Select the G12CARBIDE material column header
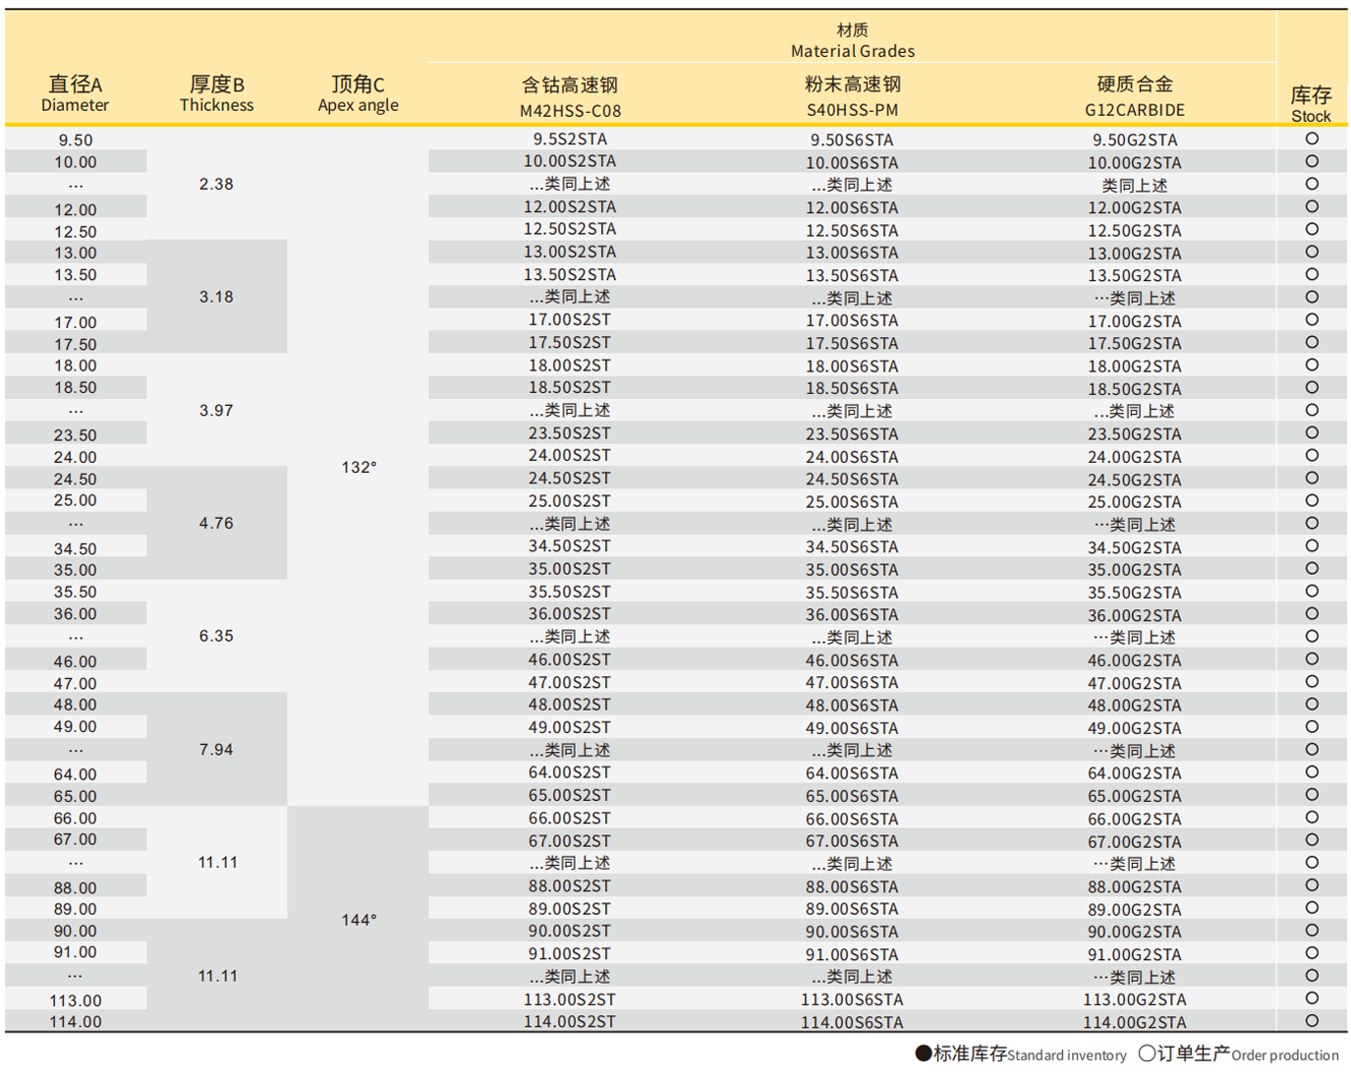This screenshot has height=1080, width=1351. point(1134,97)
